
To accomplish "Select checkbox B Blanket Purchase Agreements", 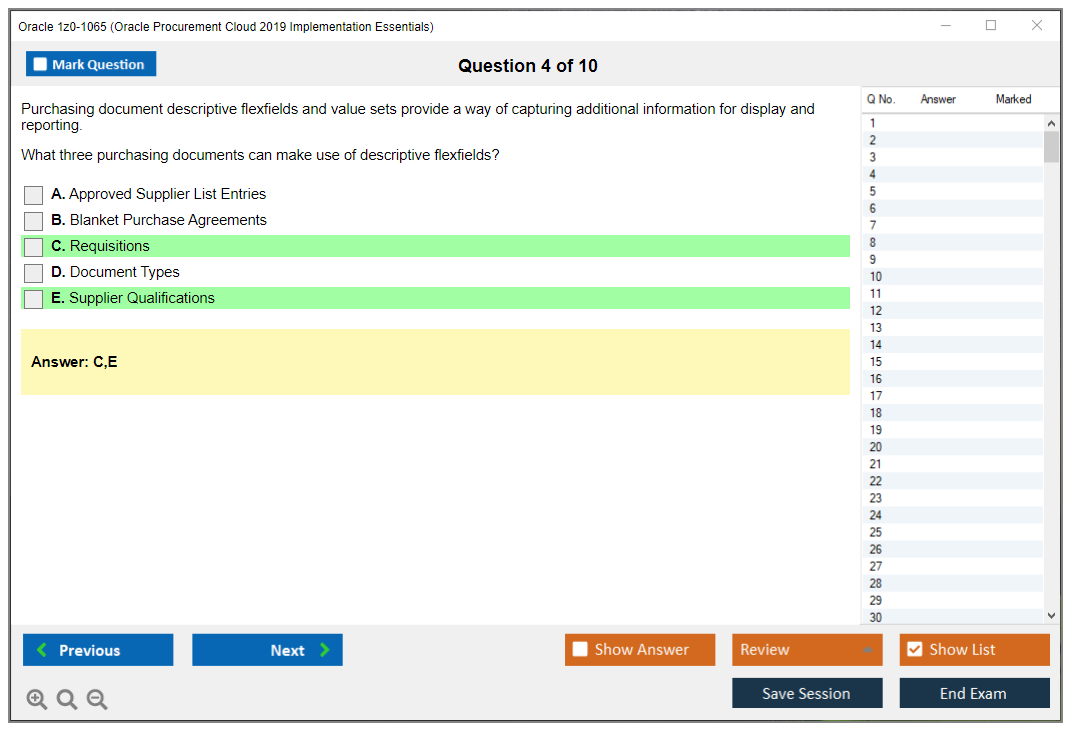I will coord(34,221).
